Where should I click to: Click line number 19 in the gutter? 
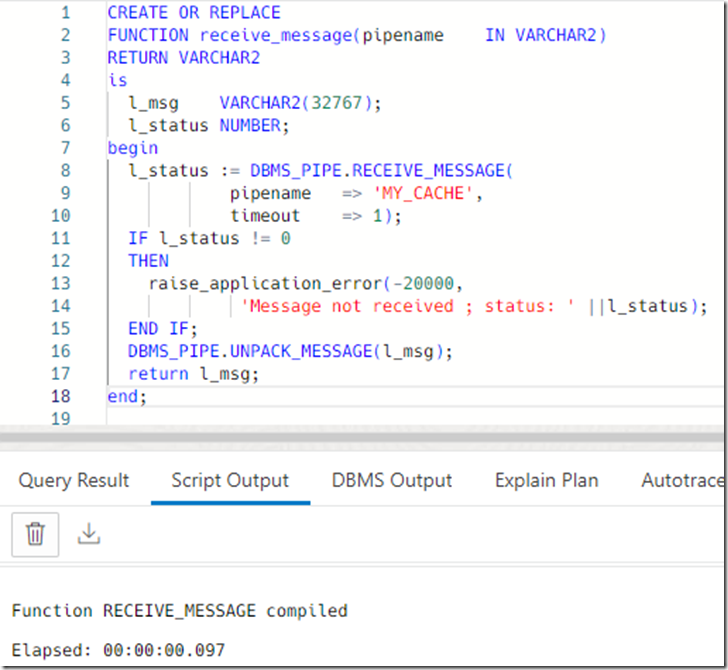(61, 419)
